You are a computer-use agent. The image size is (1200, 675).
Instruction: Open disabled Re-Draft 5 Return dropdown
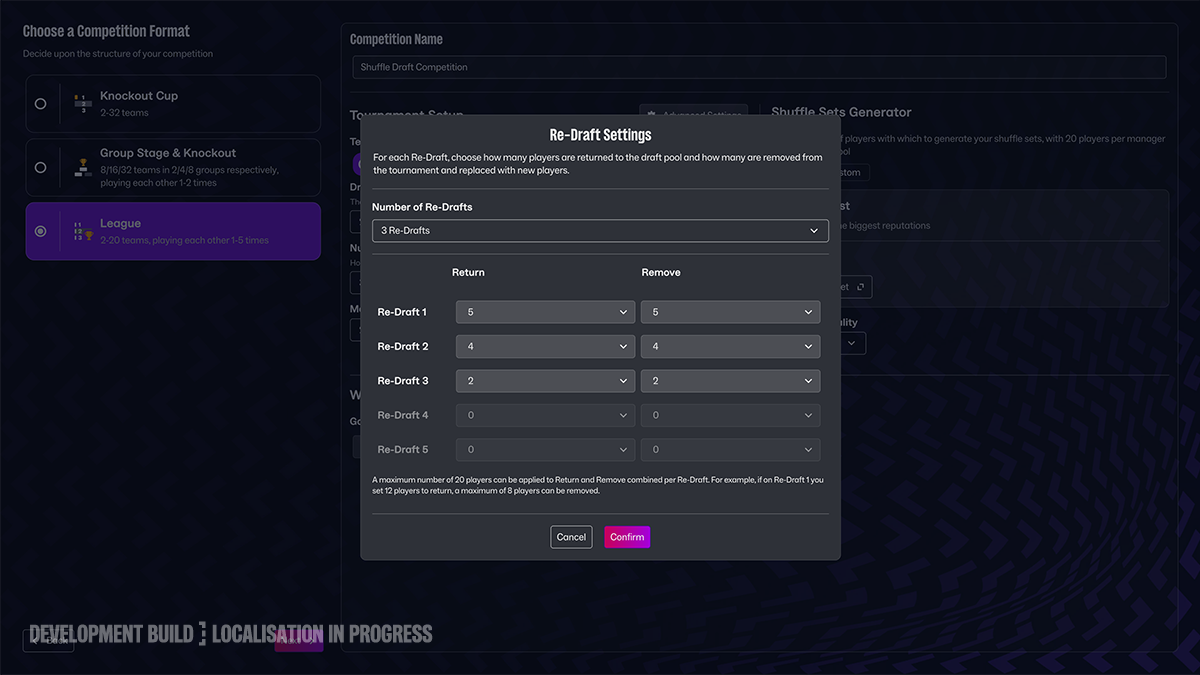point(545,449)
